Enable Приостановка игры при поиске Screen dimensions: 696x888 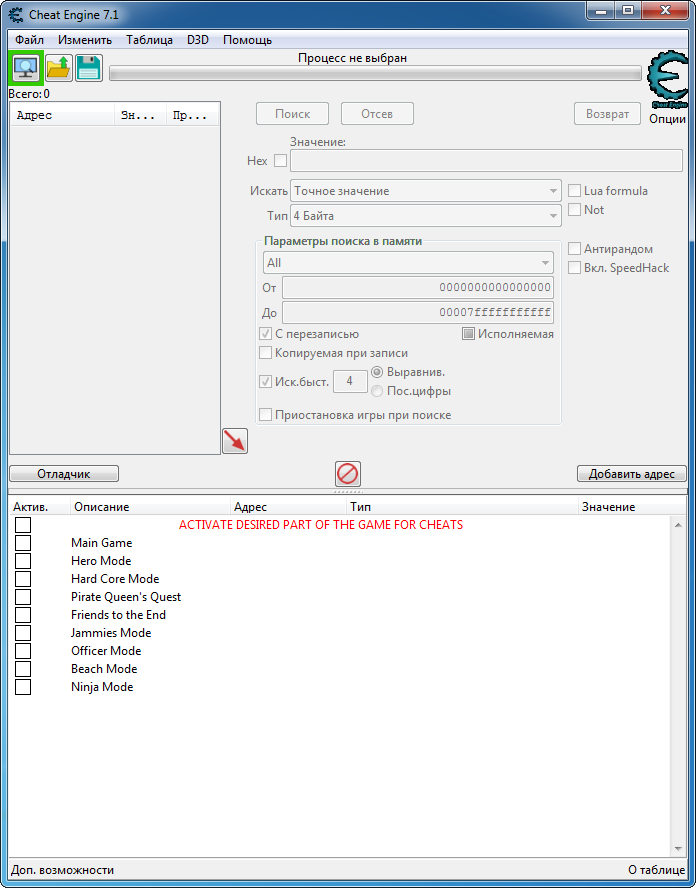pyautogui.click(x=265, y=415)
